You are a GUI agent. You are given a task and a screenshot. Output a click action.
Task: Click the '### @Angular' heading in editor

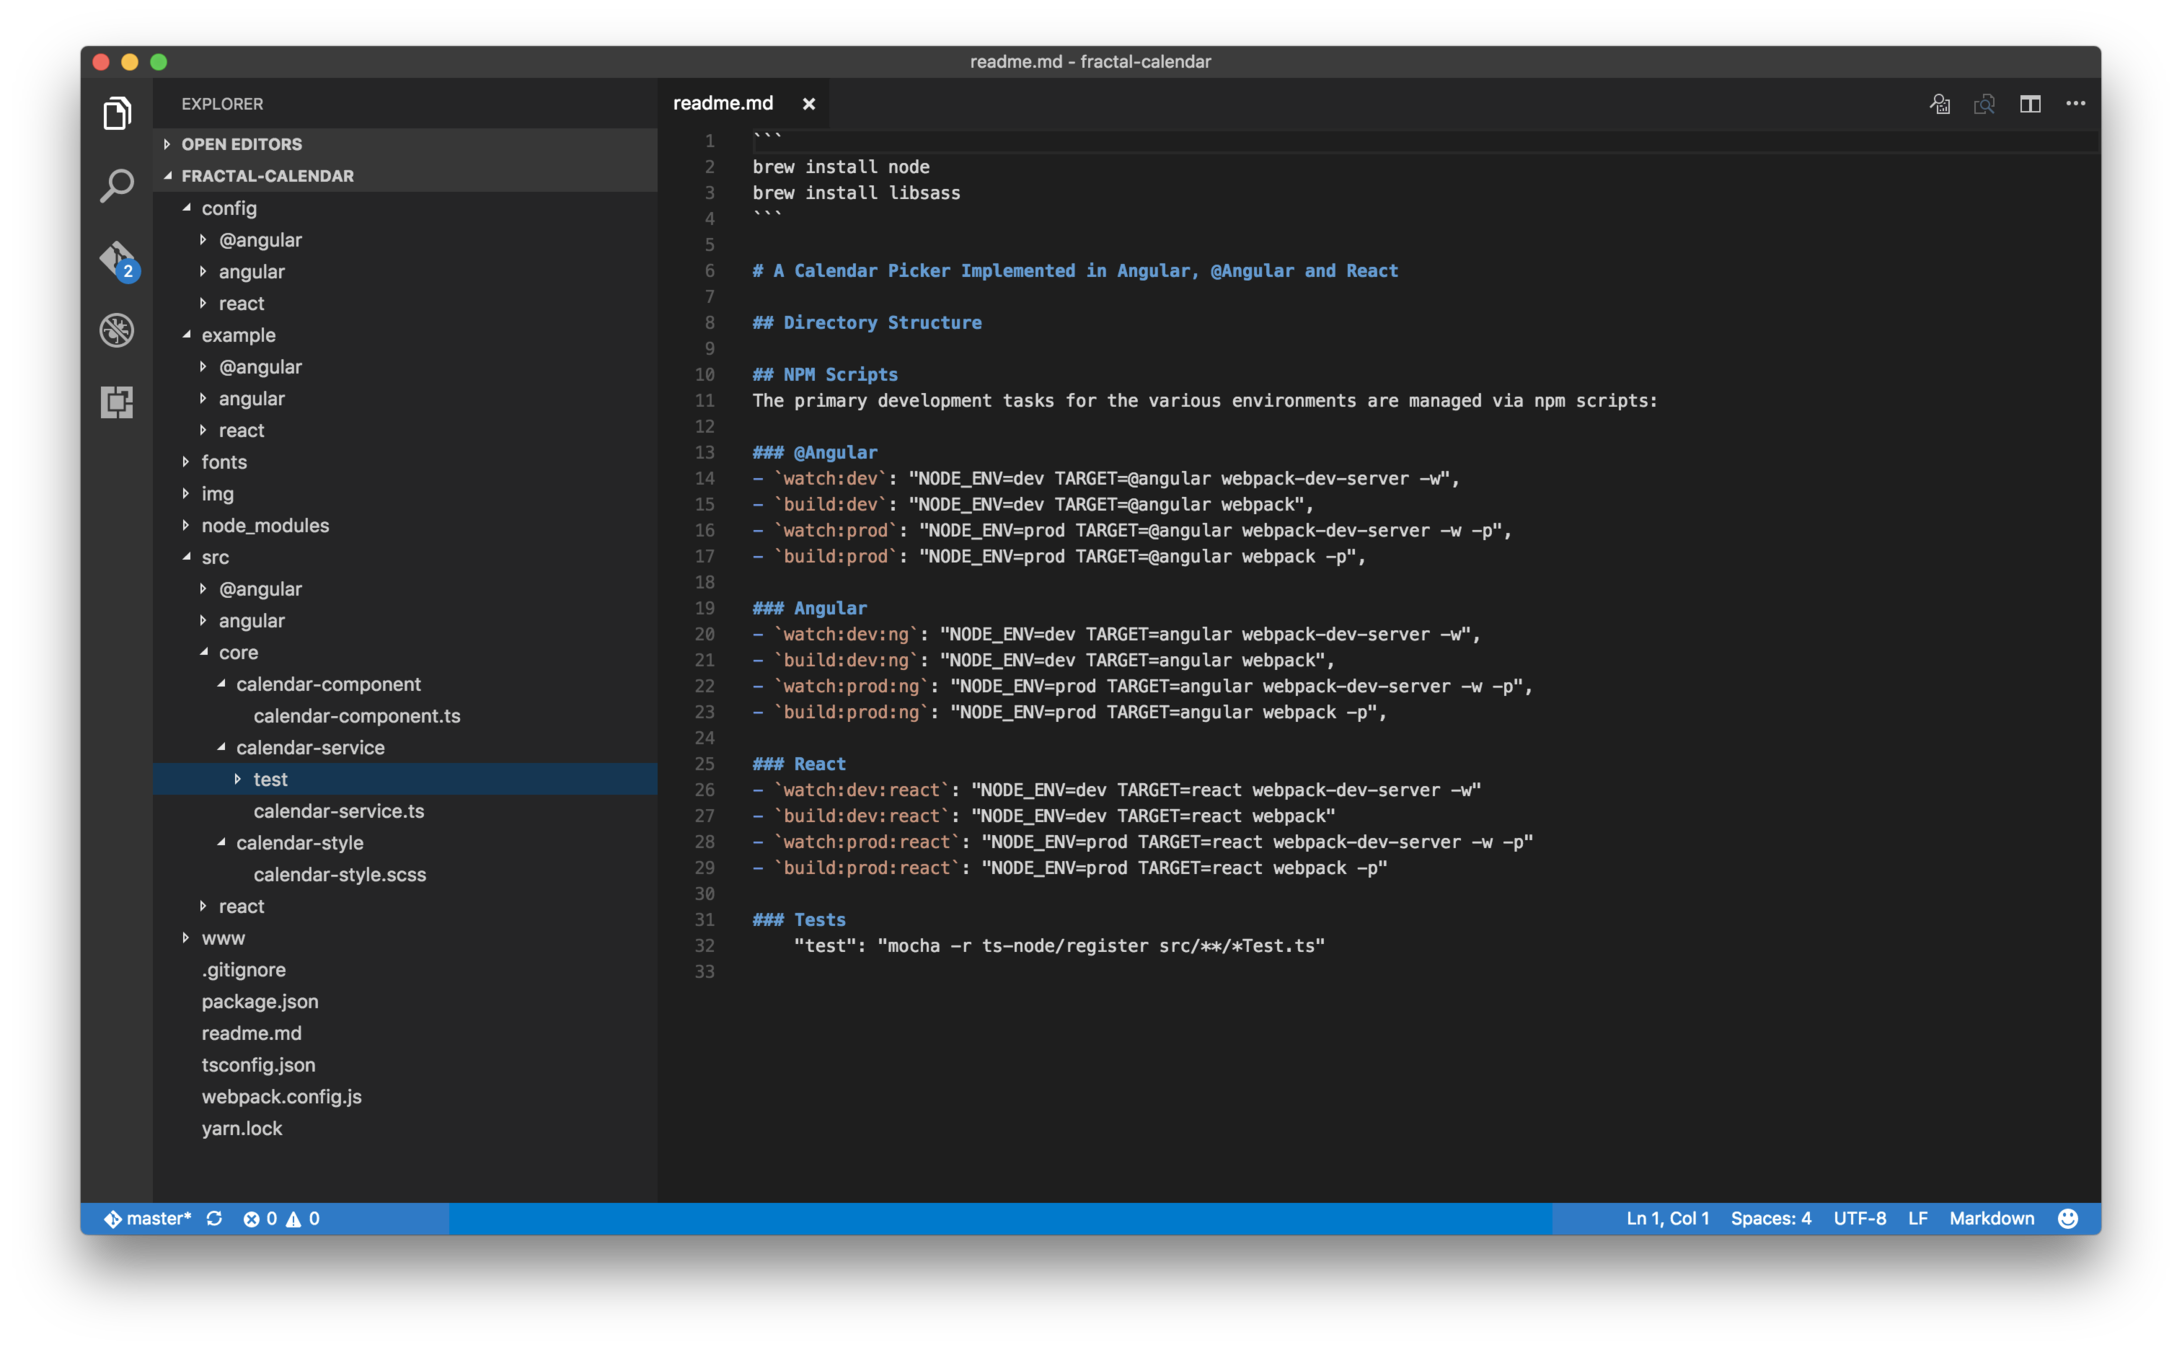[815, 453]
